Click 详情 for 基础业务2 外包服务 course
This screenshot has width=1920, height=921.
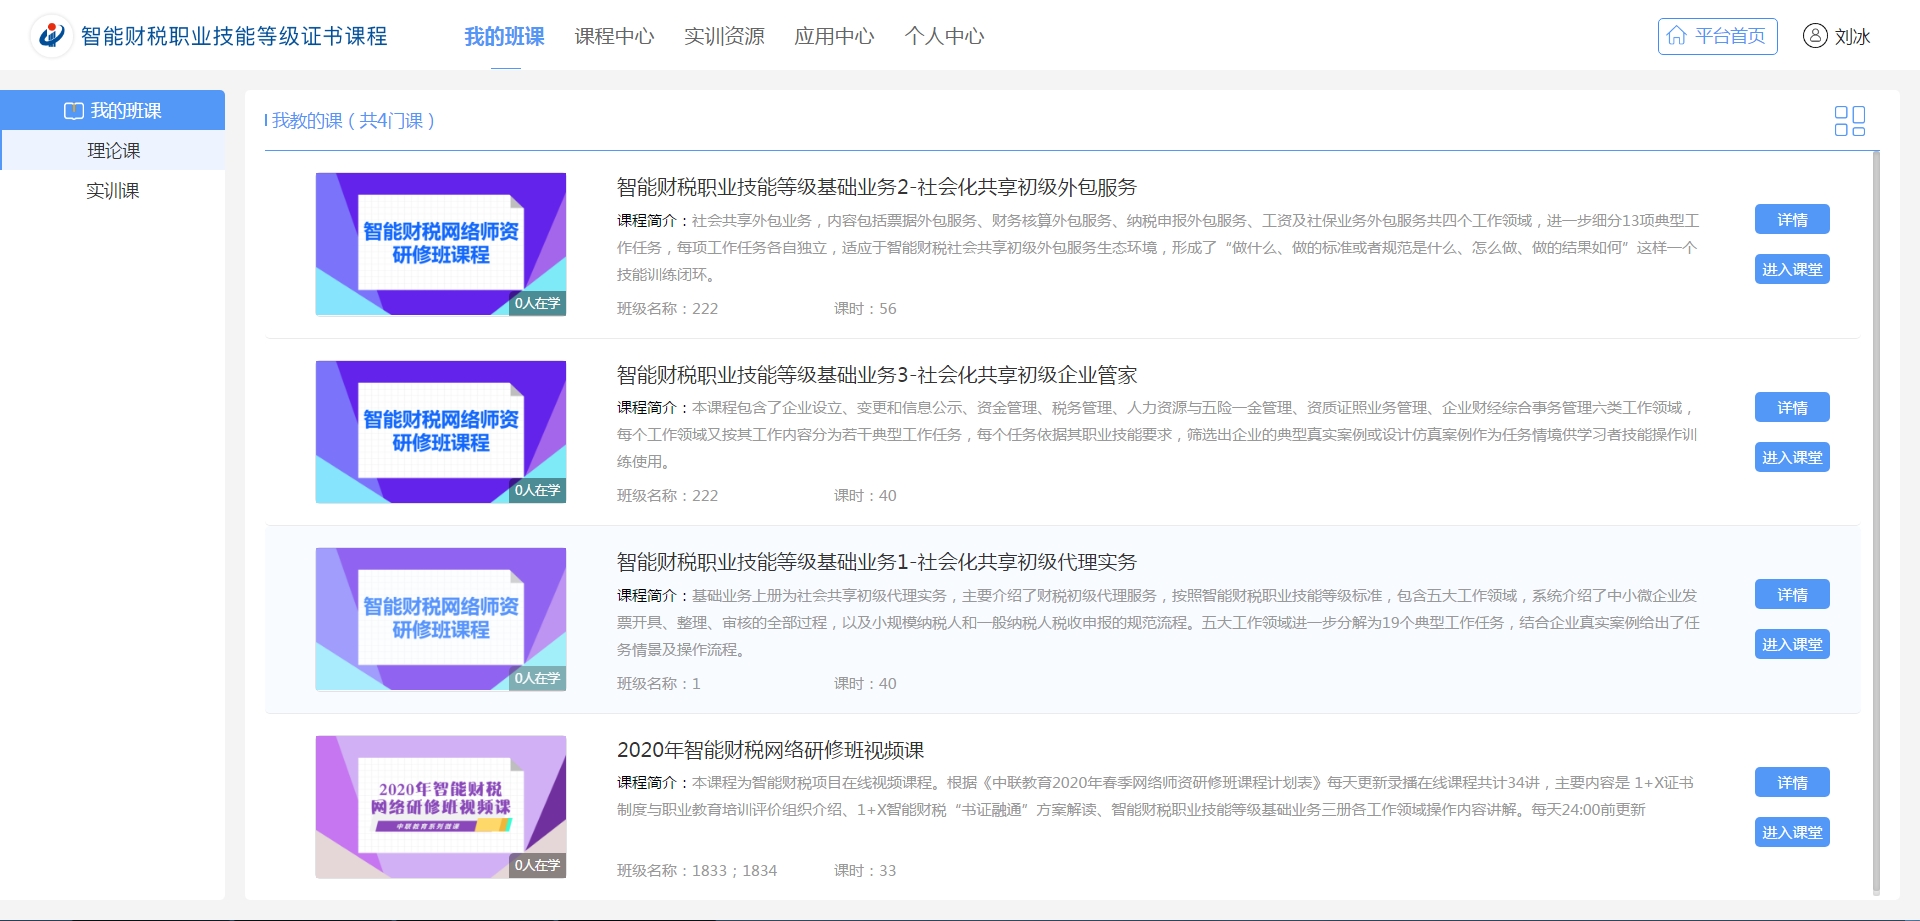pos(1791,220)
